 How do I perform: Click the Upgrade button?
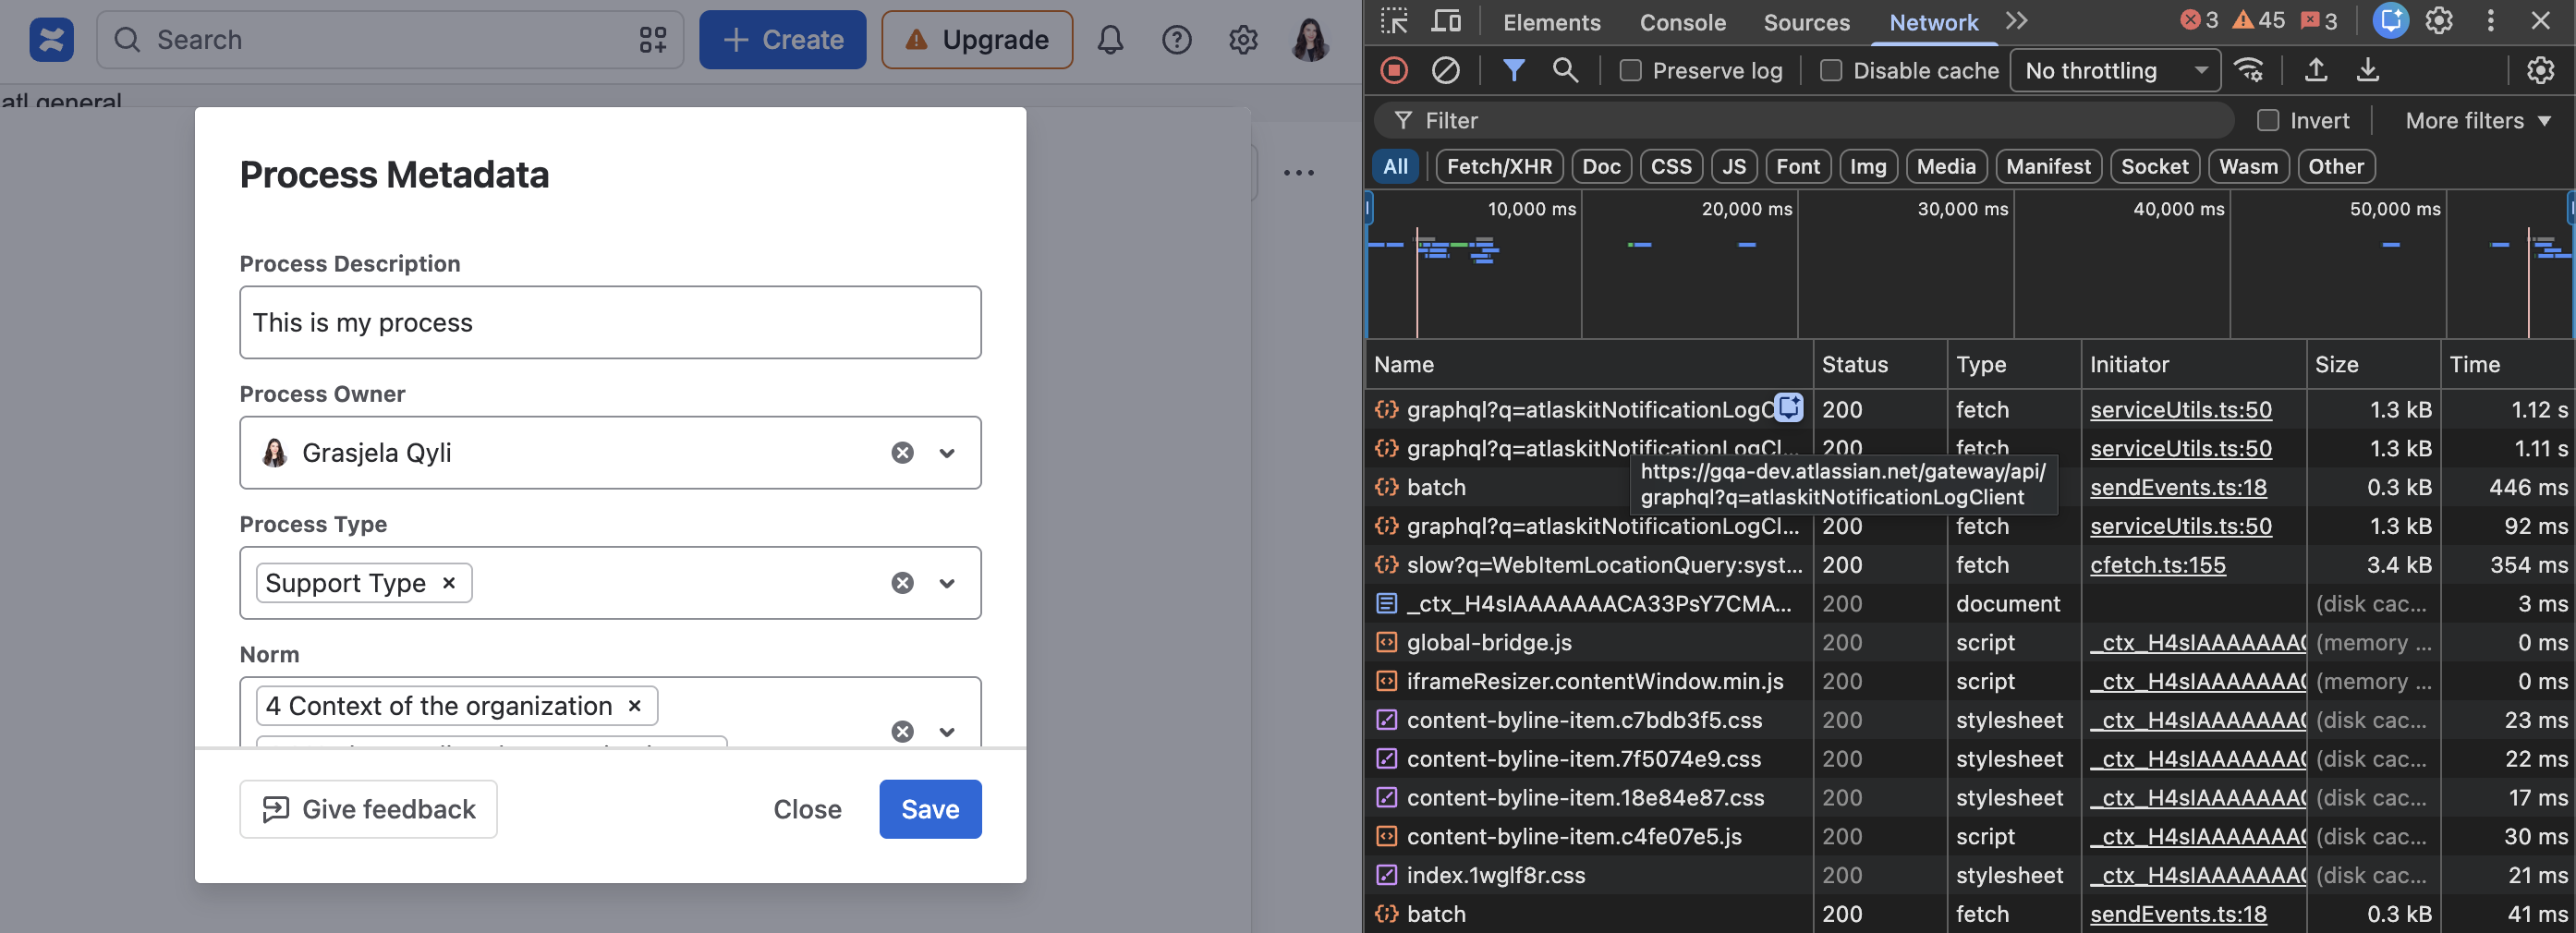(976, 40)
